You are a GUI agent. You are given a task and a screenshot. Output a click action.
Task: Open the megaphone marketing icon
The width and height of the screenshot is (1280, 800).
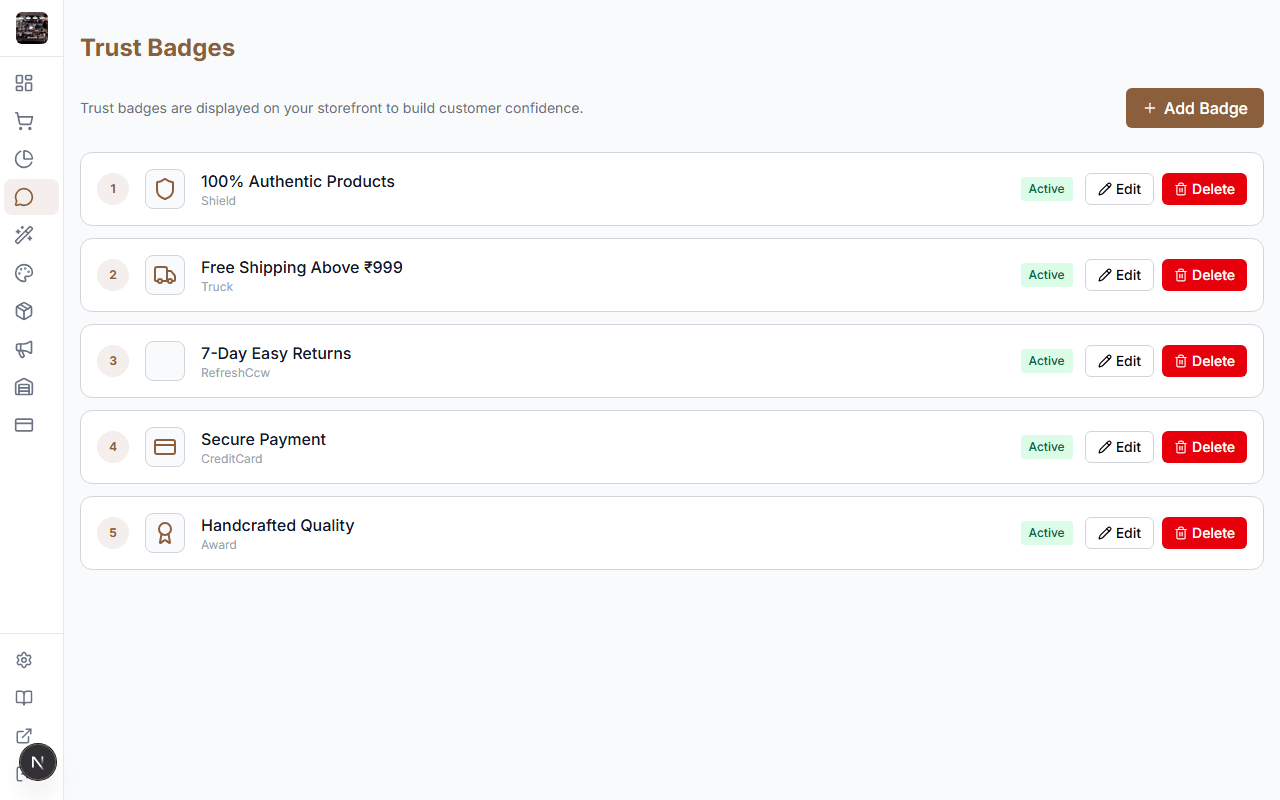pos(24,349)
